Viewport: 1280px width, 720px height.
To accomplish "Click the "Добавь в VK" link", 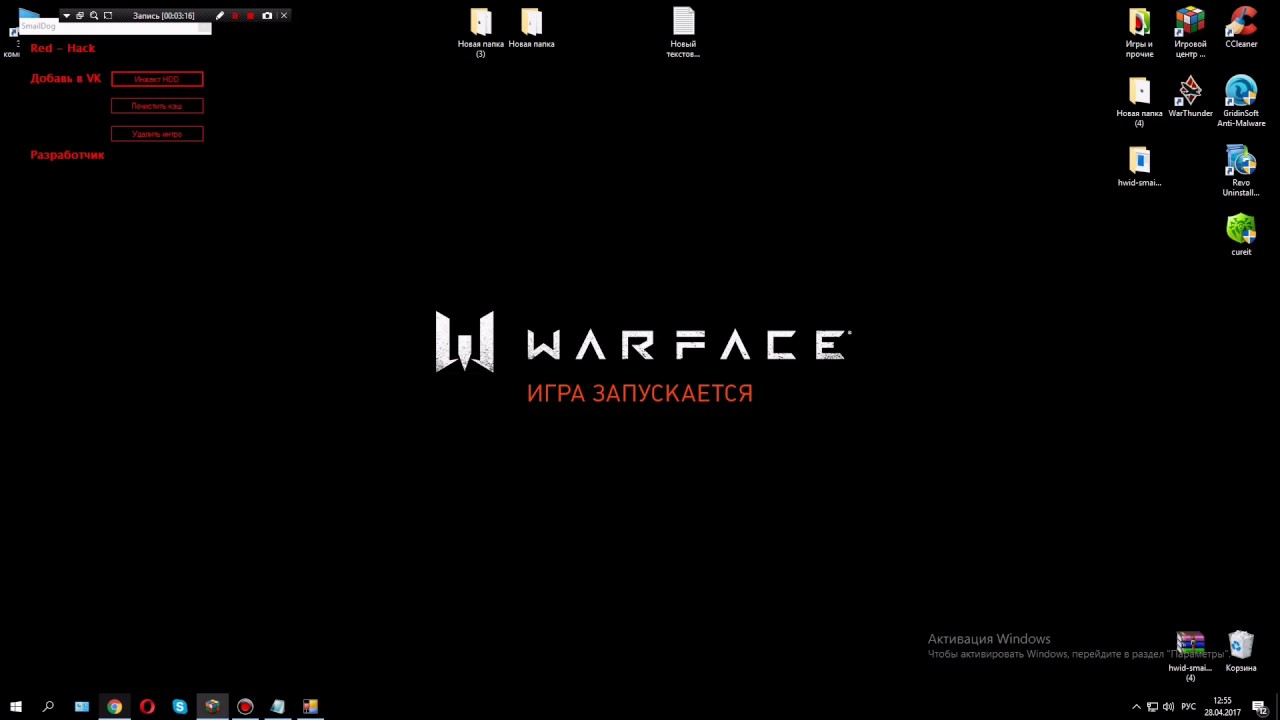I will tap(66, 78).
